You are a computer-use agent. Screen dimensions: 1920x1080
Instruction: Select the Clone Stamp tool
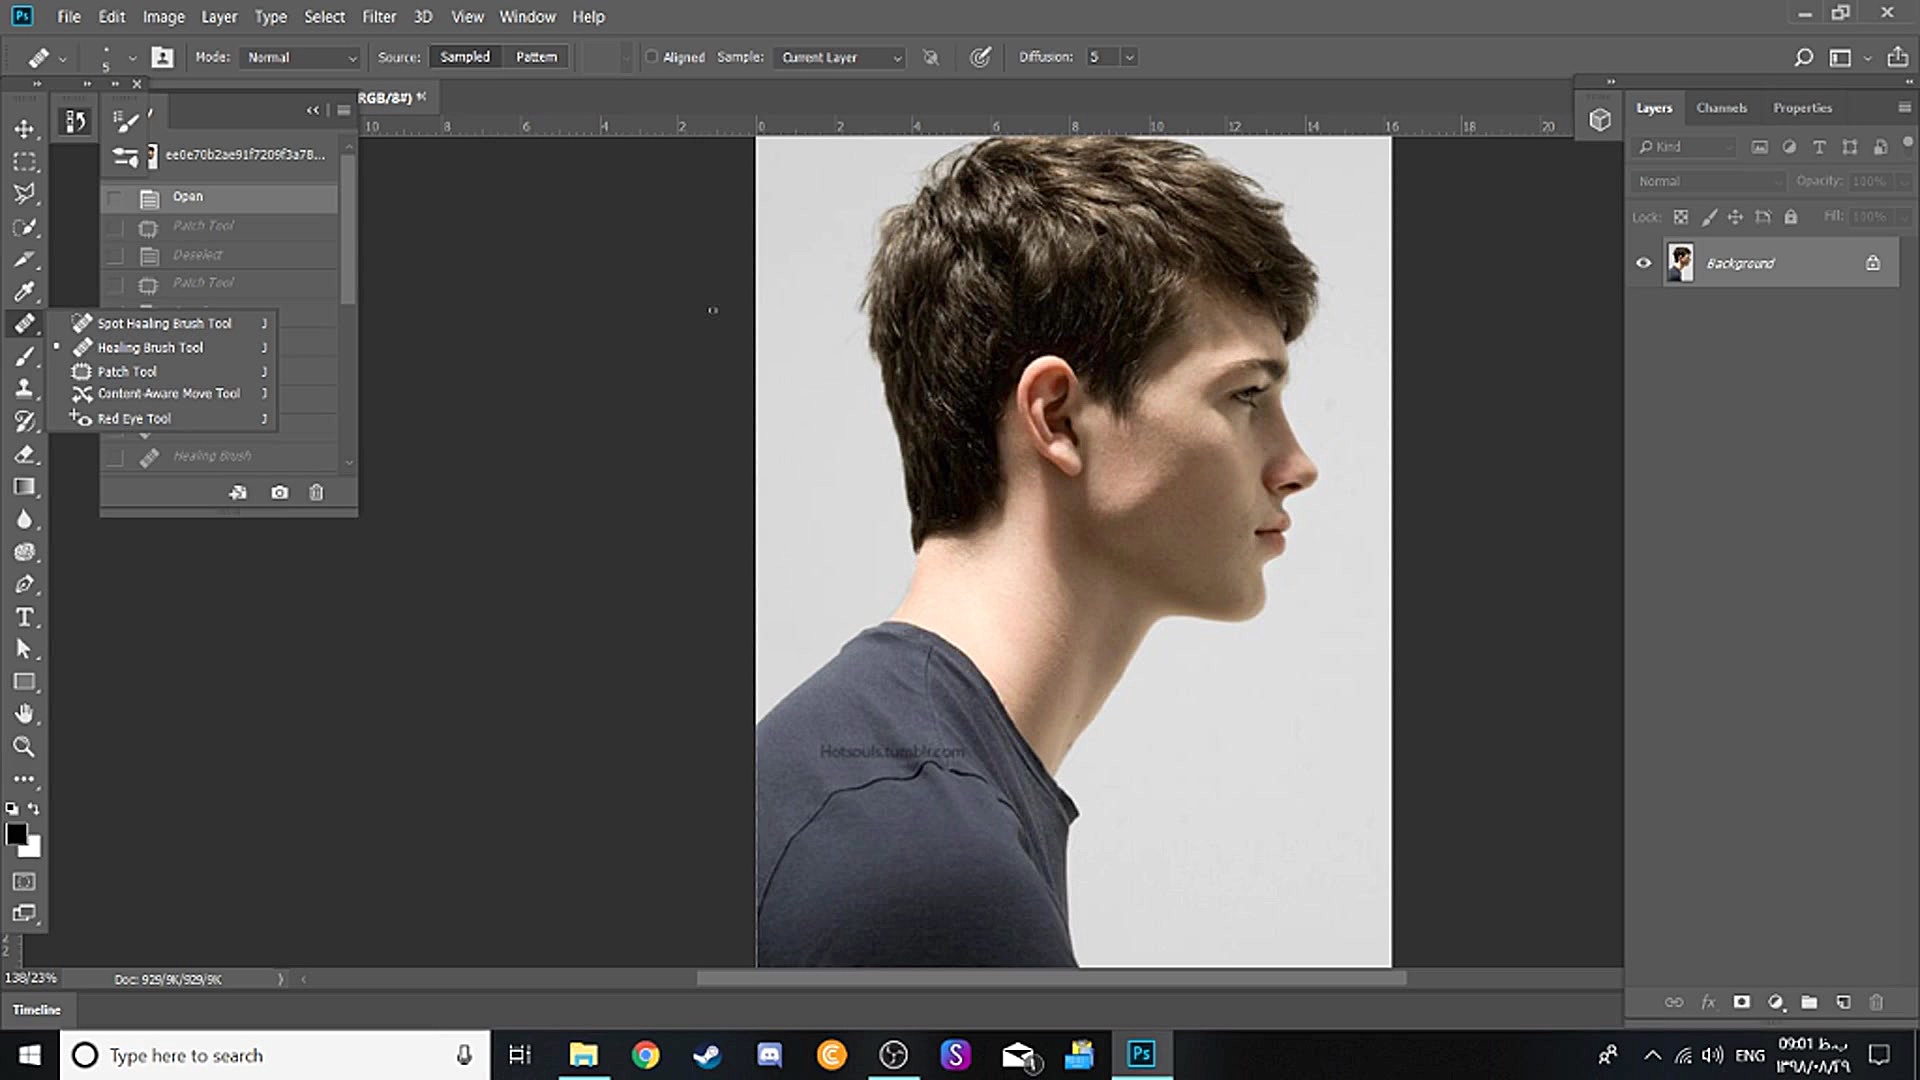coord(24,388)
